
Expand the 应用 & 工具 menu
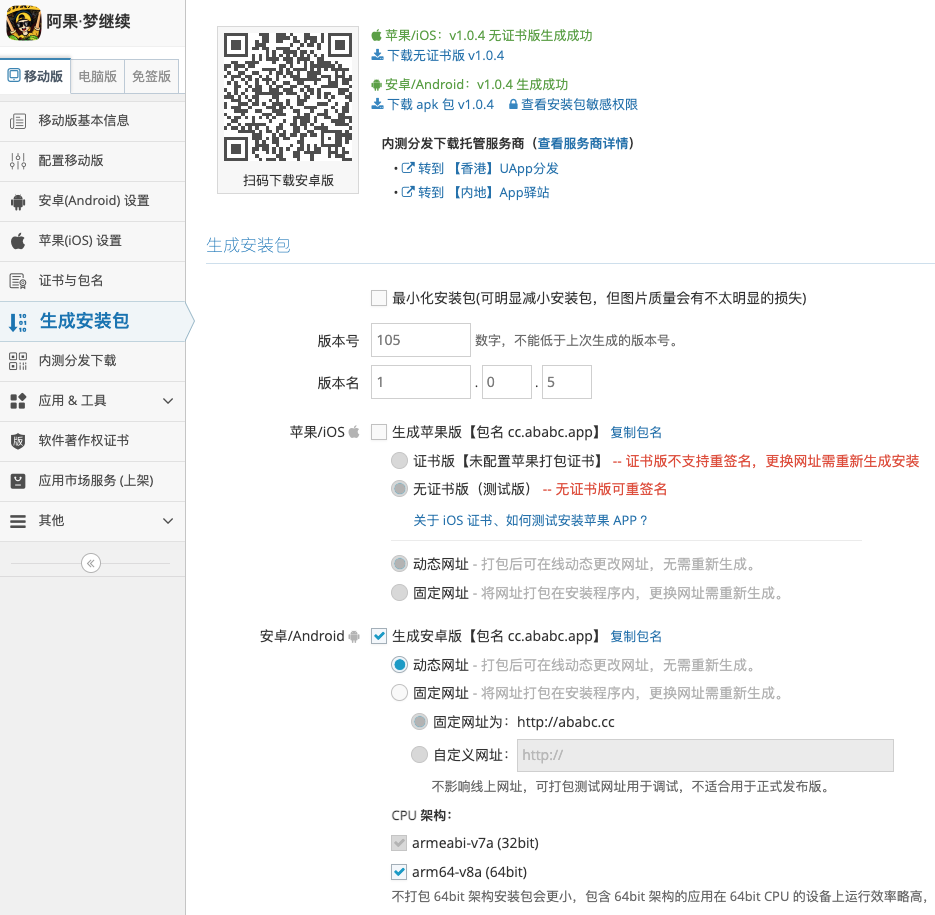(x=167, y=401)
